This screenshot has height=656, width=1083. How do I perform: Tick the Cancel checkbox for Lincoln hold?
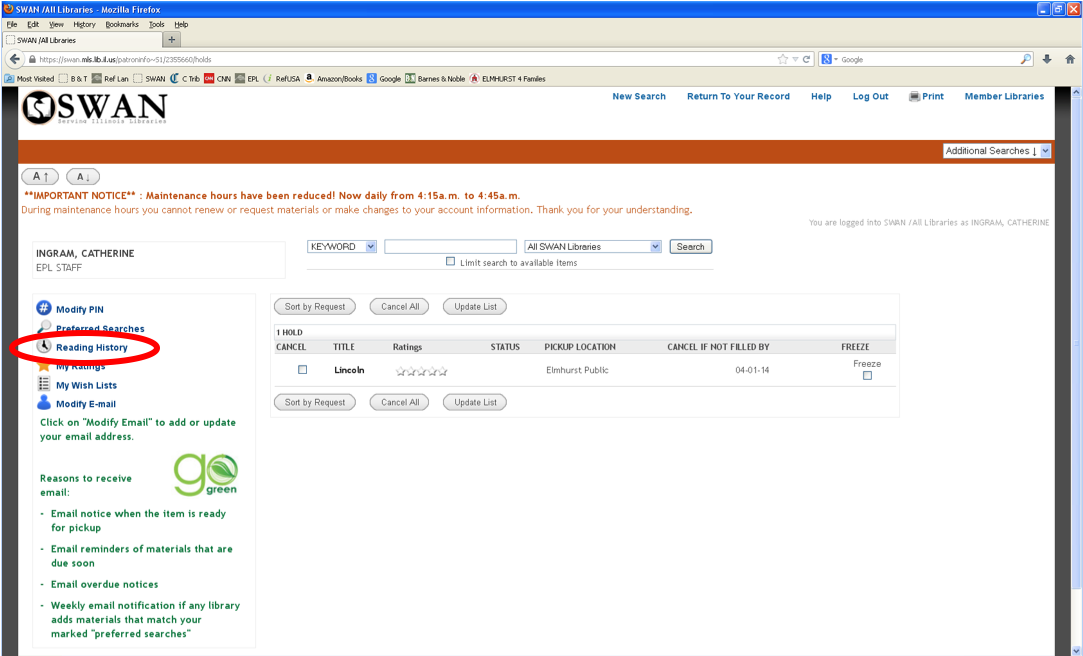click(x=303, y=370)
